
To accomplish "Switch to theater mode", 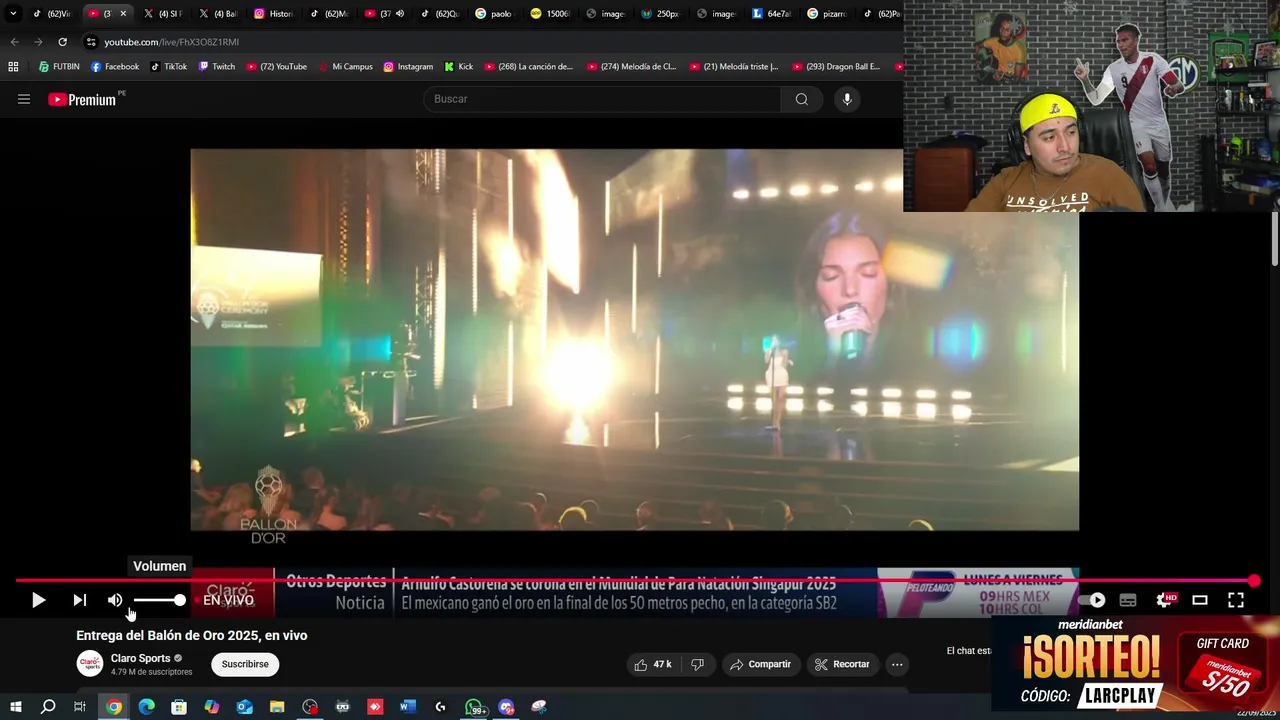I will pyautogui.click(x=1200, y=600).
